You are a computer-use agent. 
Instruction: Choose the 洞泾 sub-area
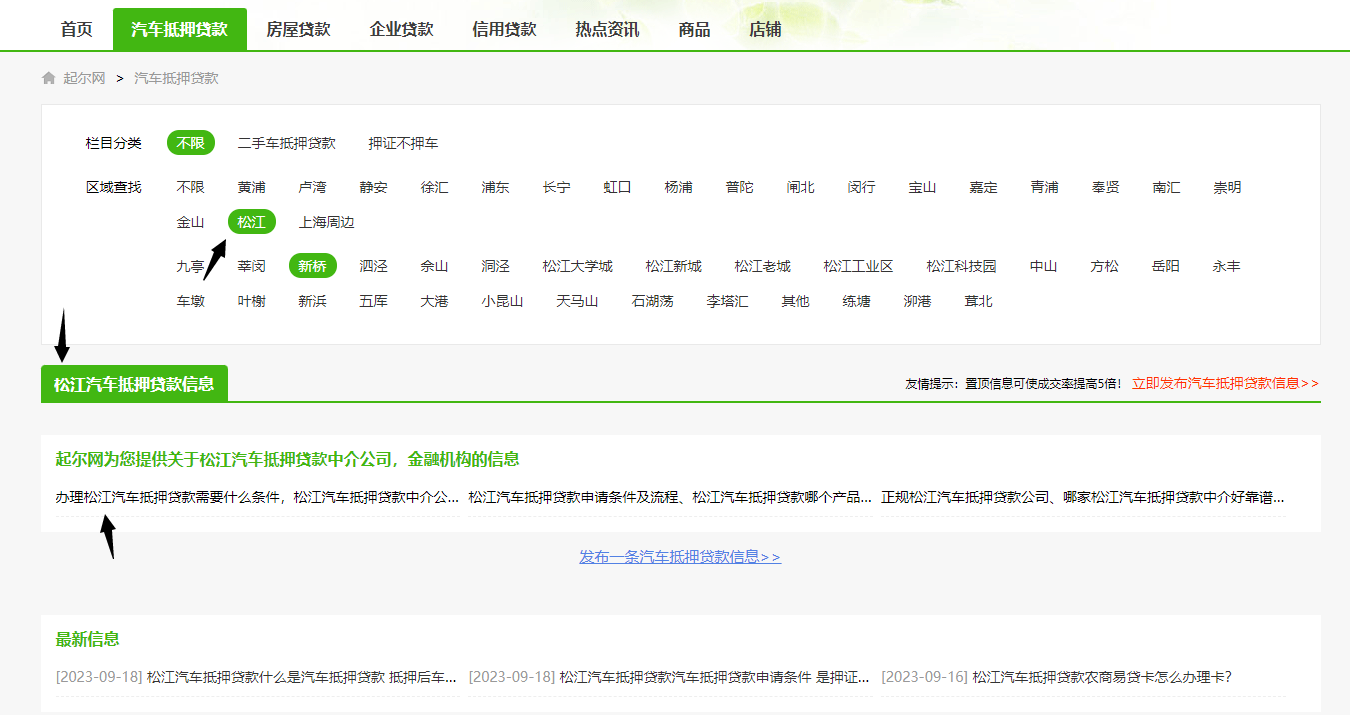tap(496, 266)
